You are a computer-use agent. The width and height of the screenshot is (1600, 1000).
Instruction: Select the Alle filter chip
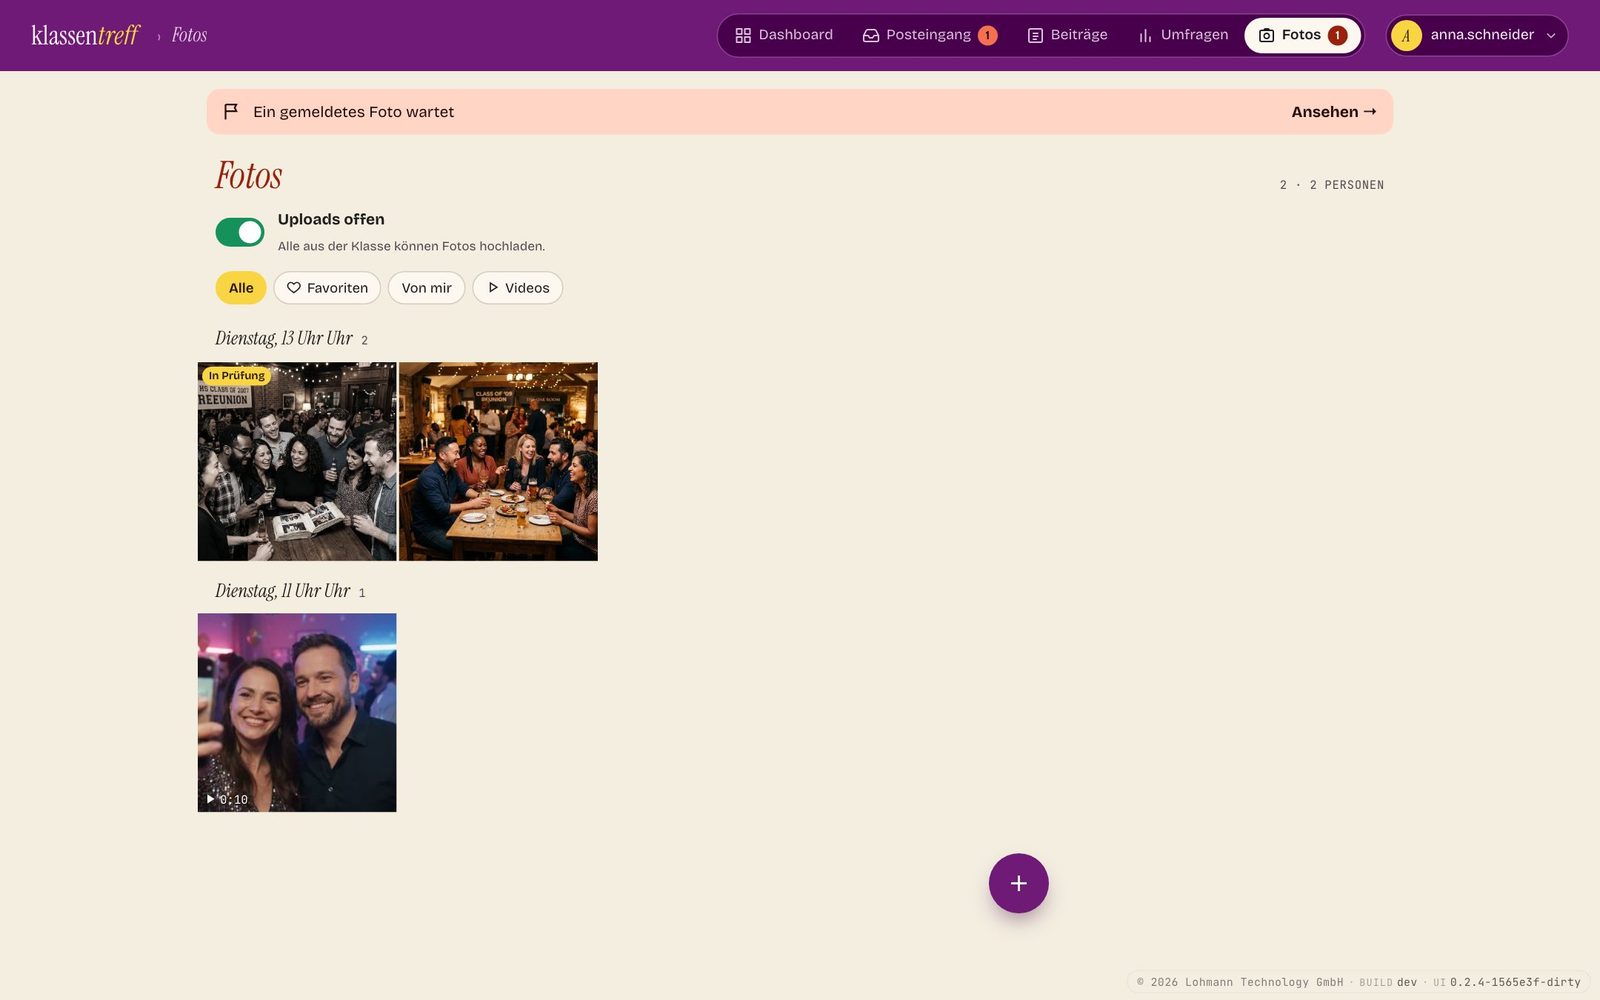pyautogui.click(x=241, y=288)
